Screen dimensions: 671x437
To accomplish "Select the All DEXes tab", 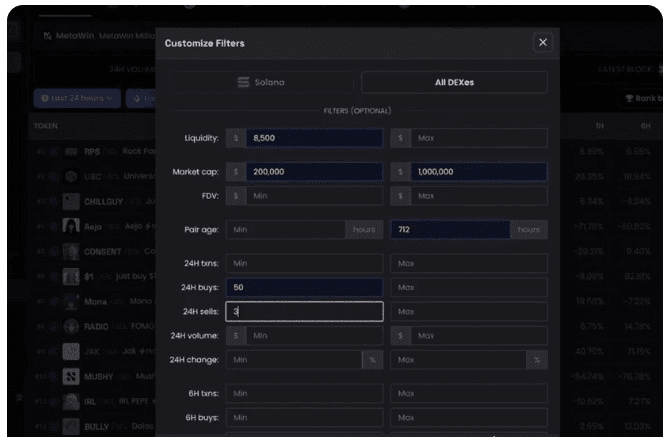I will (454, 82).
